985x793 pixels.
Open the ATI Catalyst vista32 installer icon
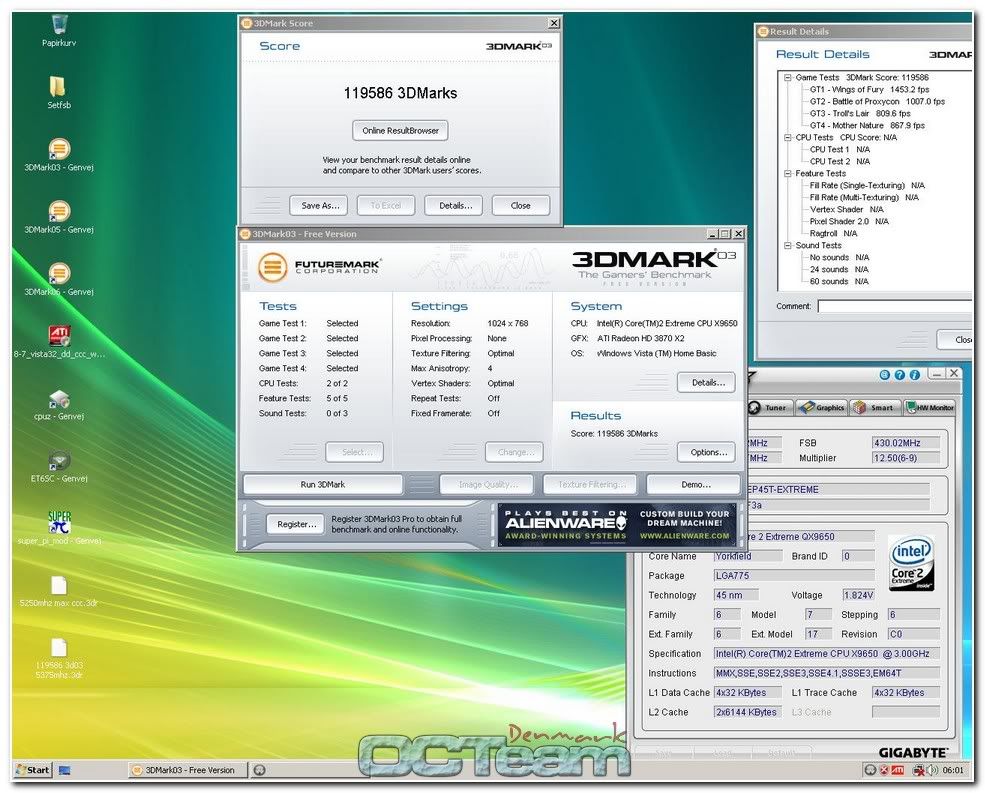click(x=59, y=336)
